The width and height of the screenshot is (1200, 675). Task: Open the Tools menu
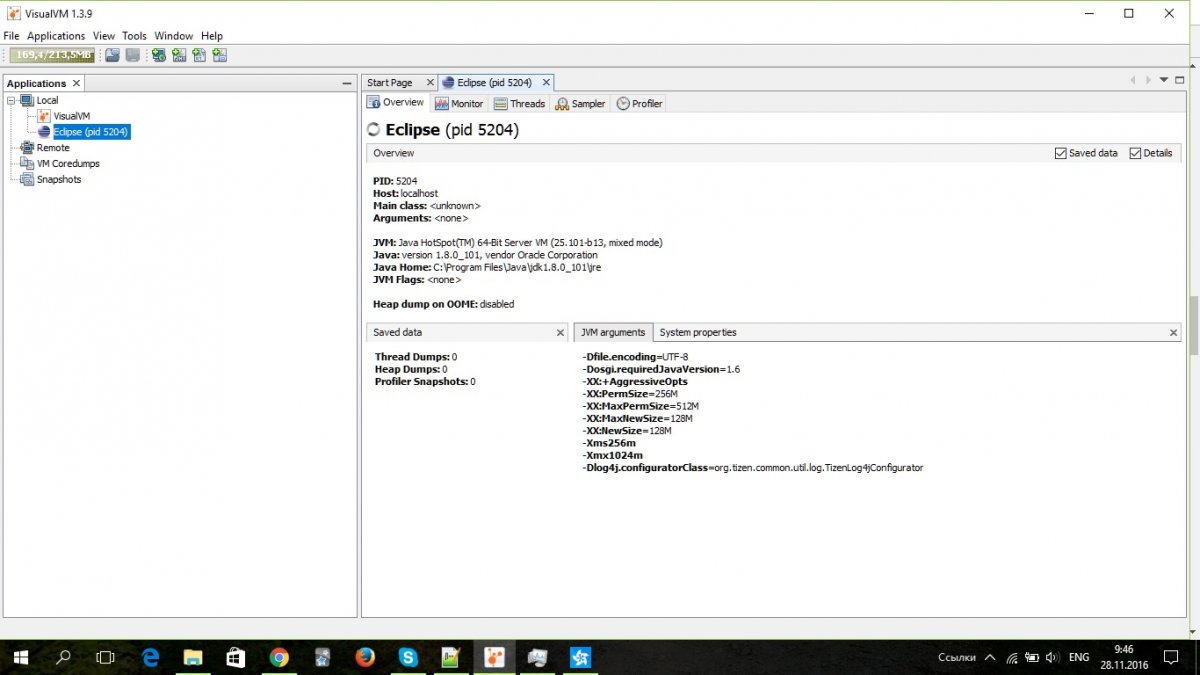point(134,36)
